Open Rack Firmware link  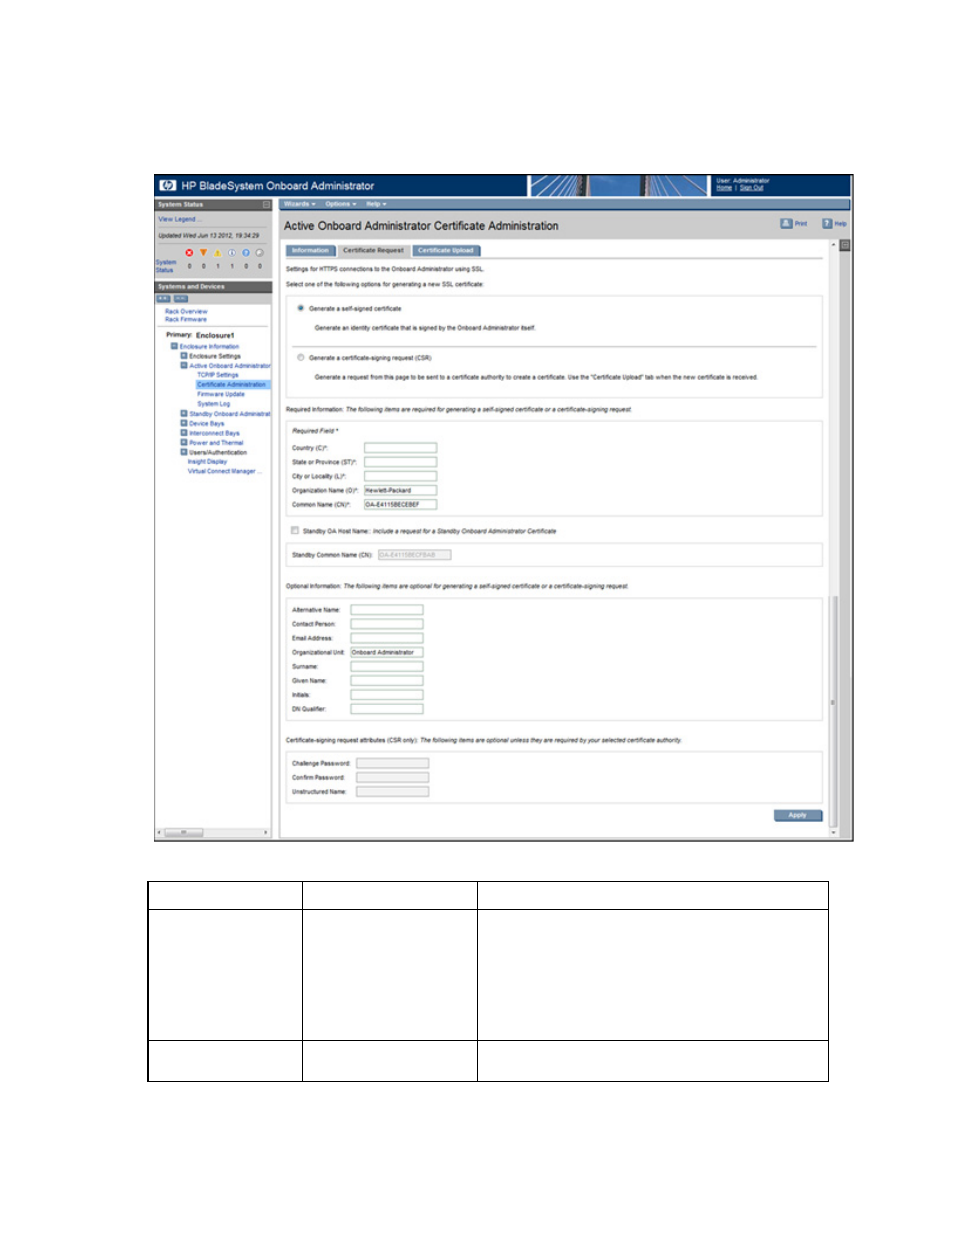click(186, 320)
